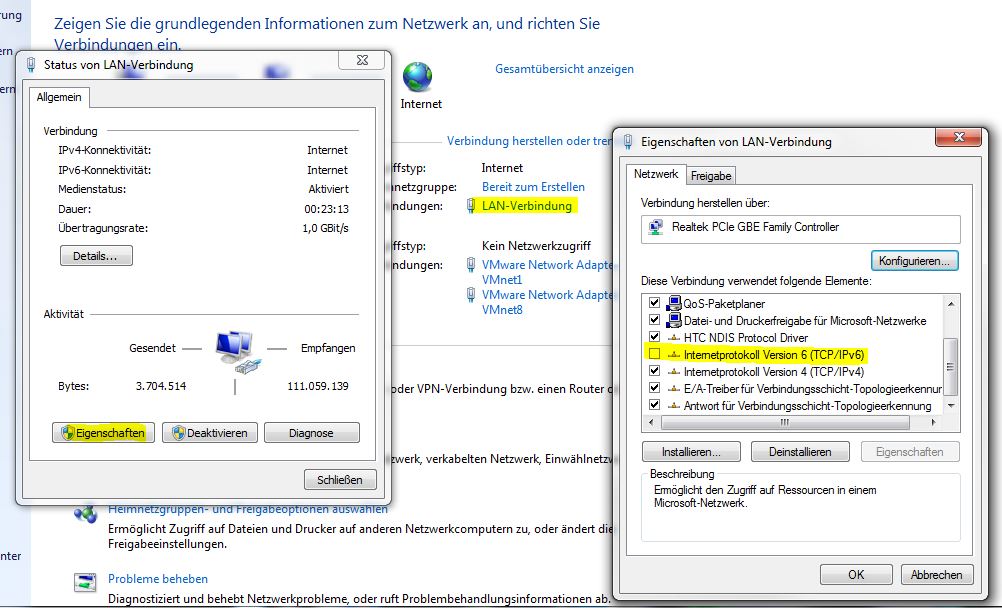Click the Datei- und Druckerfreigabe item icon
The image size is (1002, 608).
coord(674,320)
